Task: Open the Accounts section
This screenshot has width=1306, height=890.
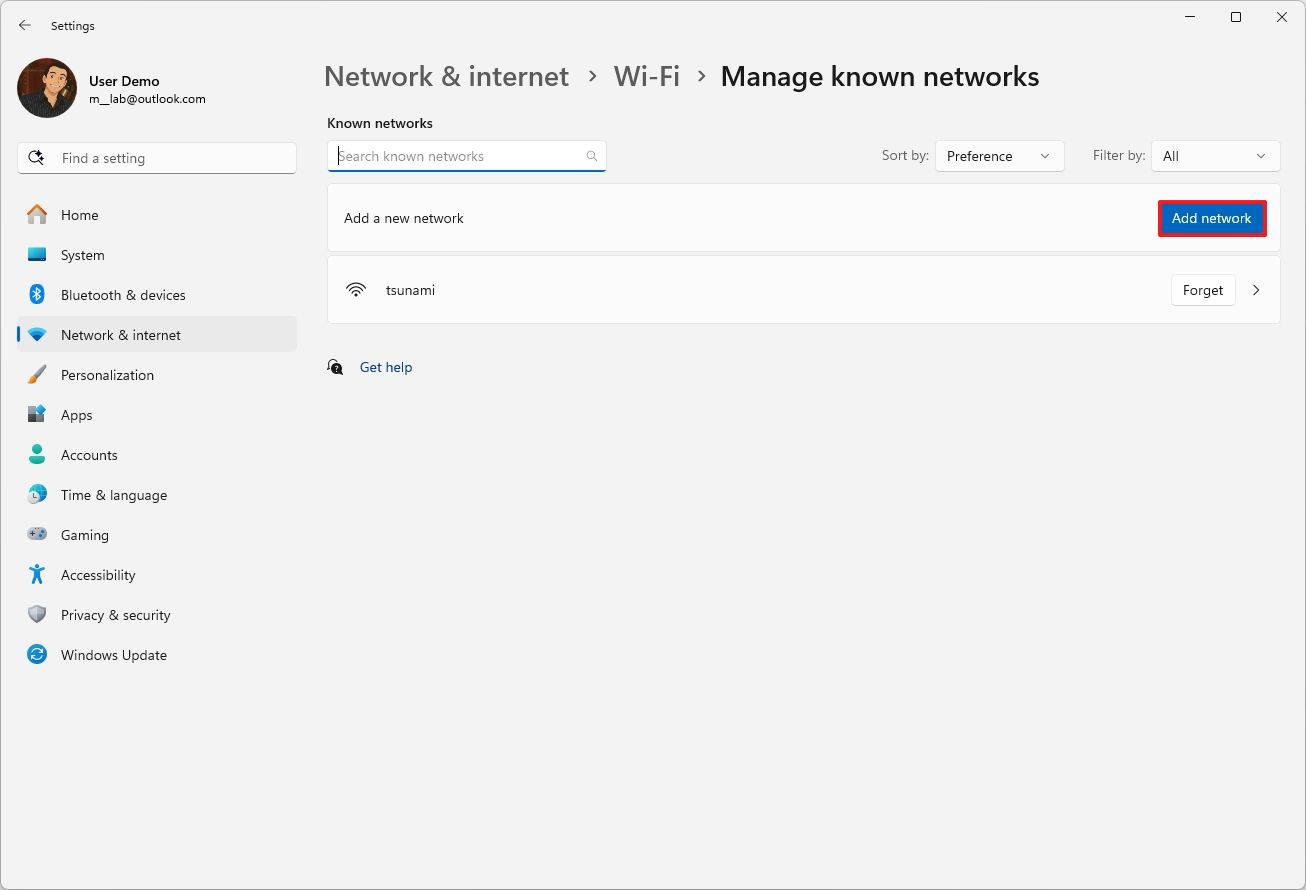Action: [89, 455]
